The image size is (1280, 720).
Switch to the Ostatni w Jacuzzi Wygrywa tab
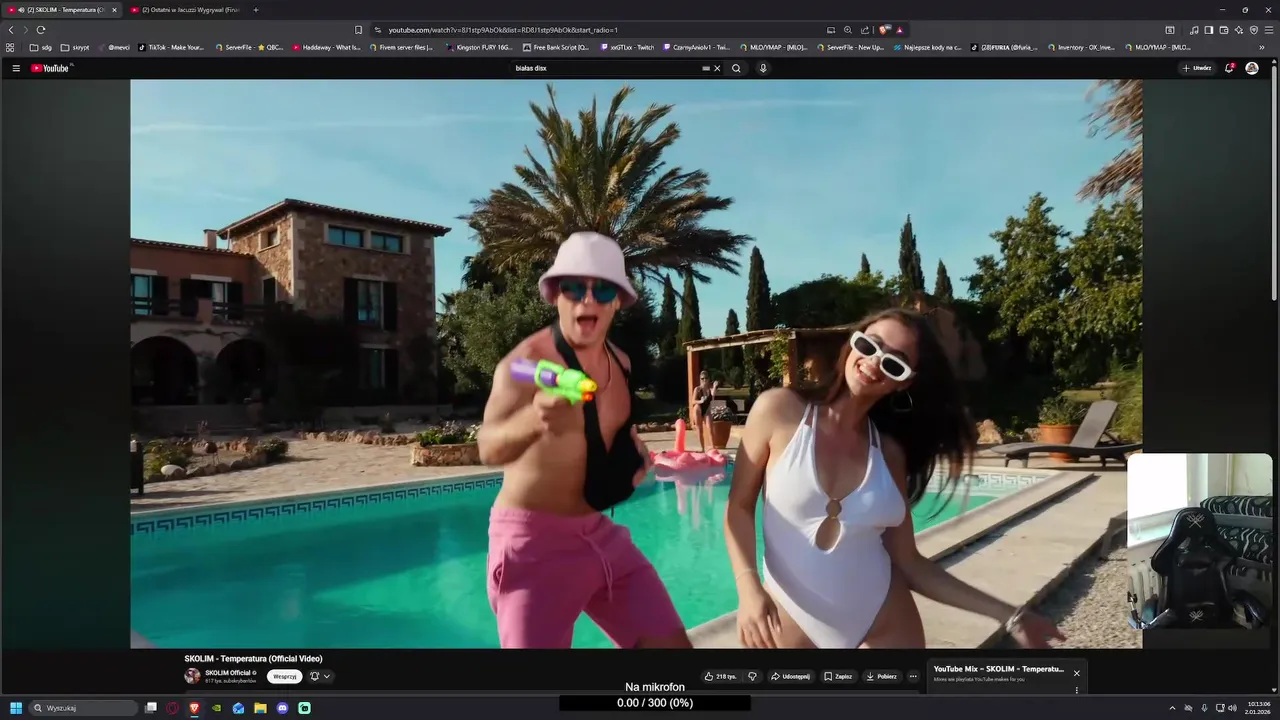[x=185, y=10]
